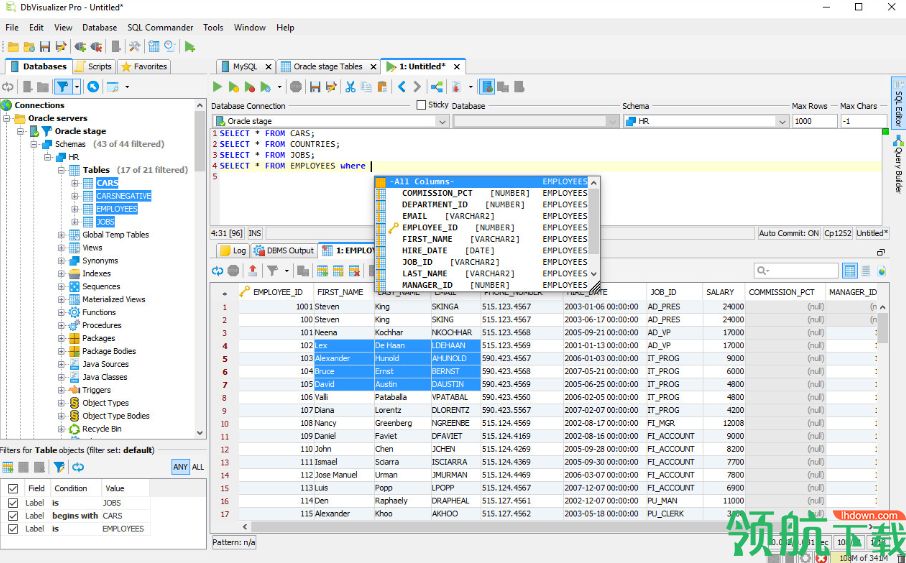Click the blue locate circle icon in Databases toolbar
This screenshot has width=906, height=563.
[x=93, y=87]
